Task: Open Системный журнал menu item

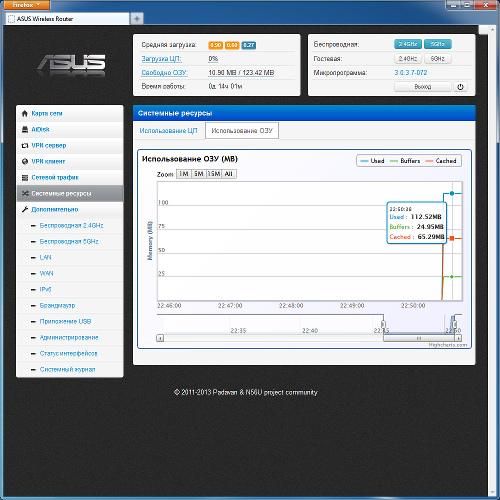Action: [x=68, y=369]
